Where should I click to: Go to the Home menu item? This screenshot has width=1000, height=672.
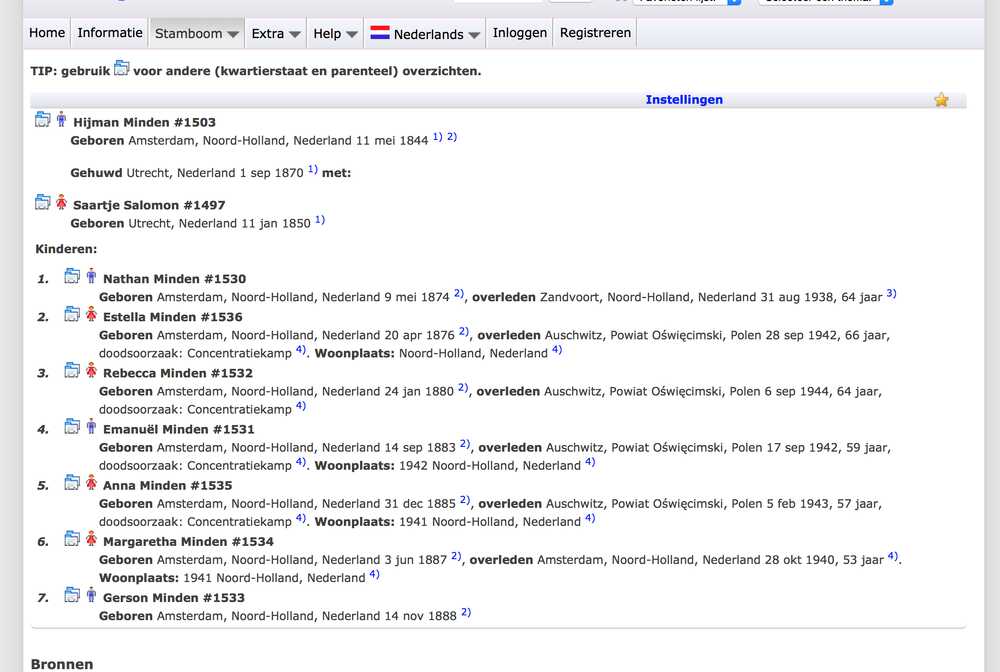[47, 33]
